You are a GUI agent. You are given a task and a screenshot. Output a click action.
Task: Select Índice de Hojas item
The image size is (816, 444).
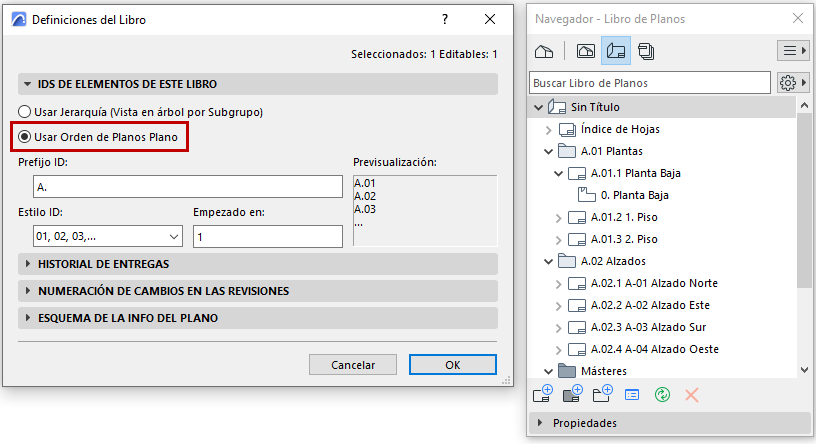click(x=620, y=129)
